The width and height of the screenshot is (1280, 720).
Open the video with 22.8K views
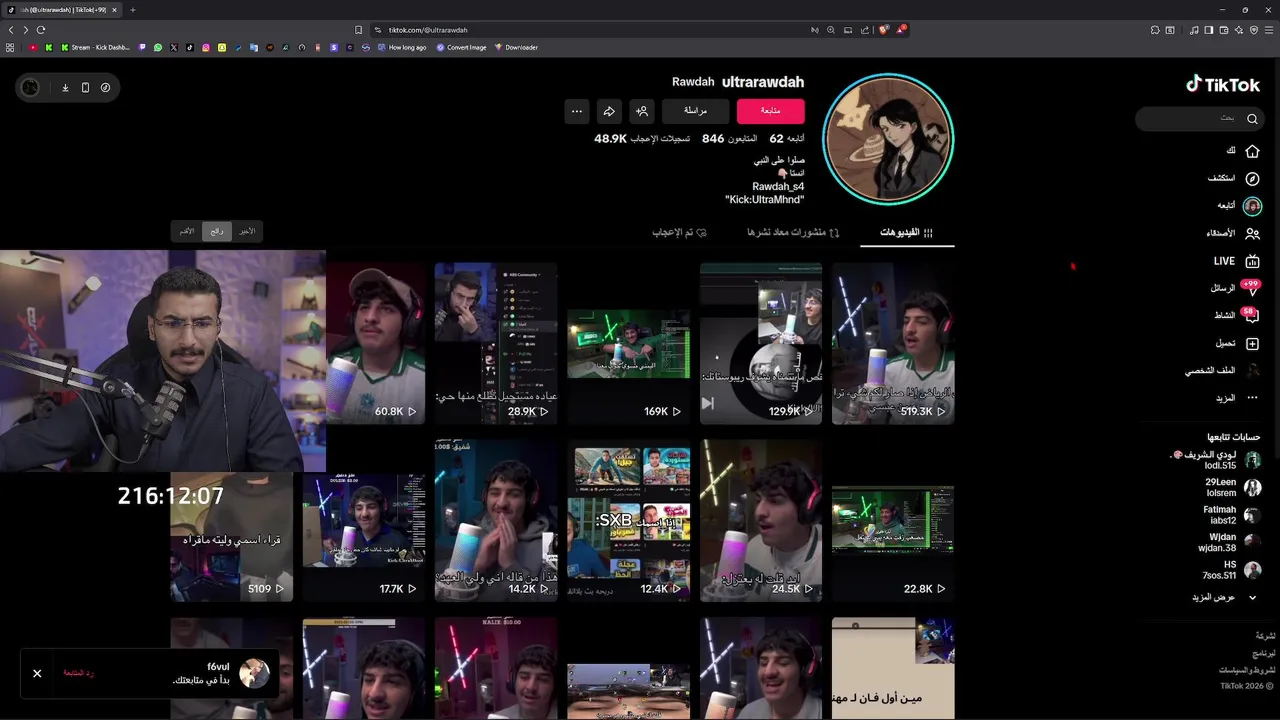(x=893, y=520)
